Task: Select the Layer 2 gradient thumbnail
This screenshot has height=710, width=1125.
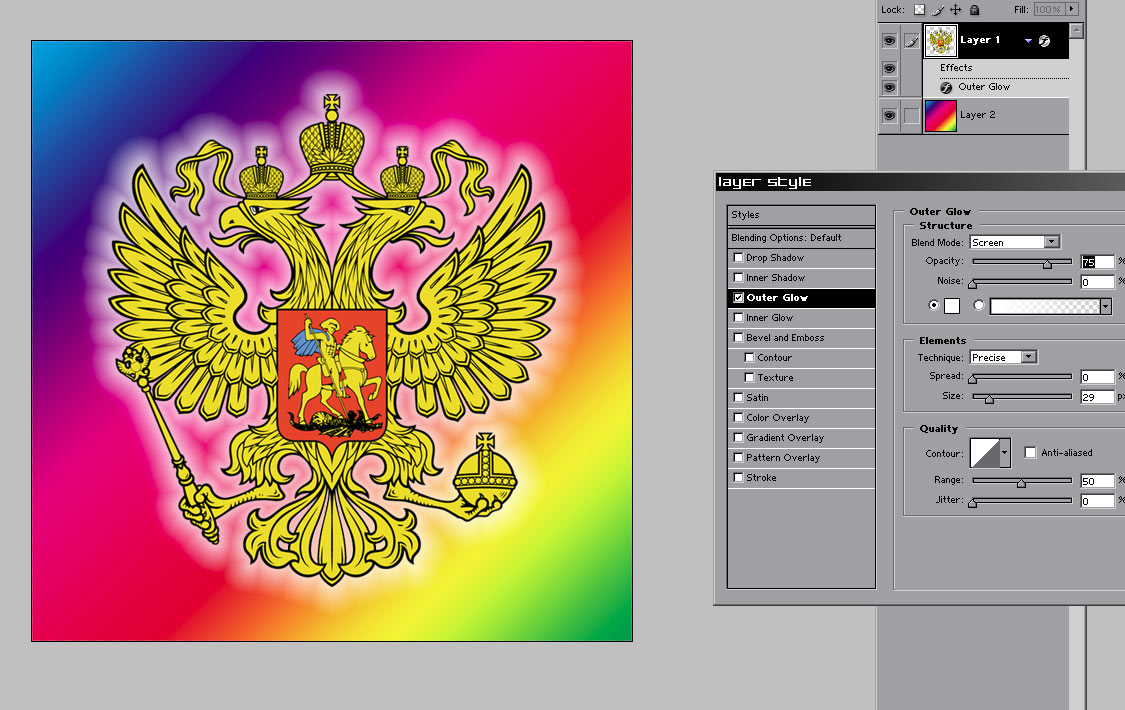Action: (941, 115)
